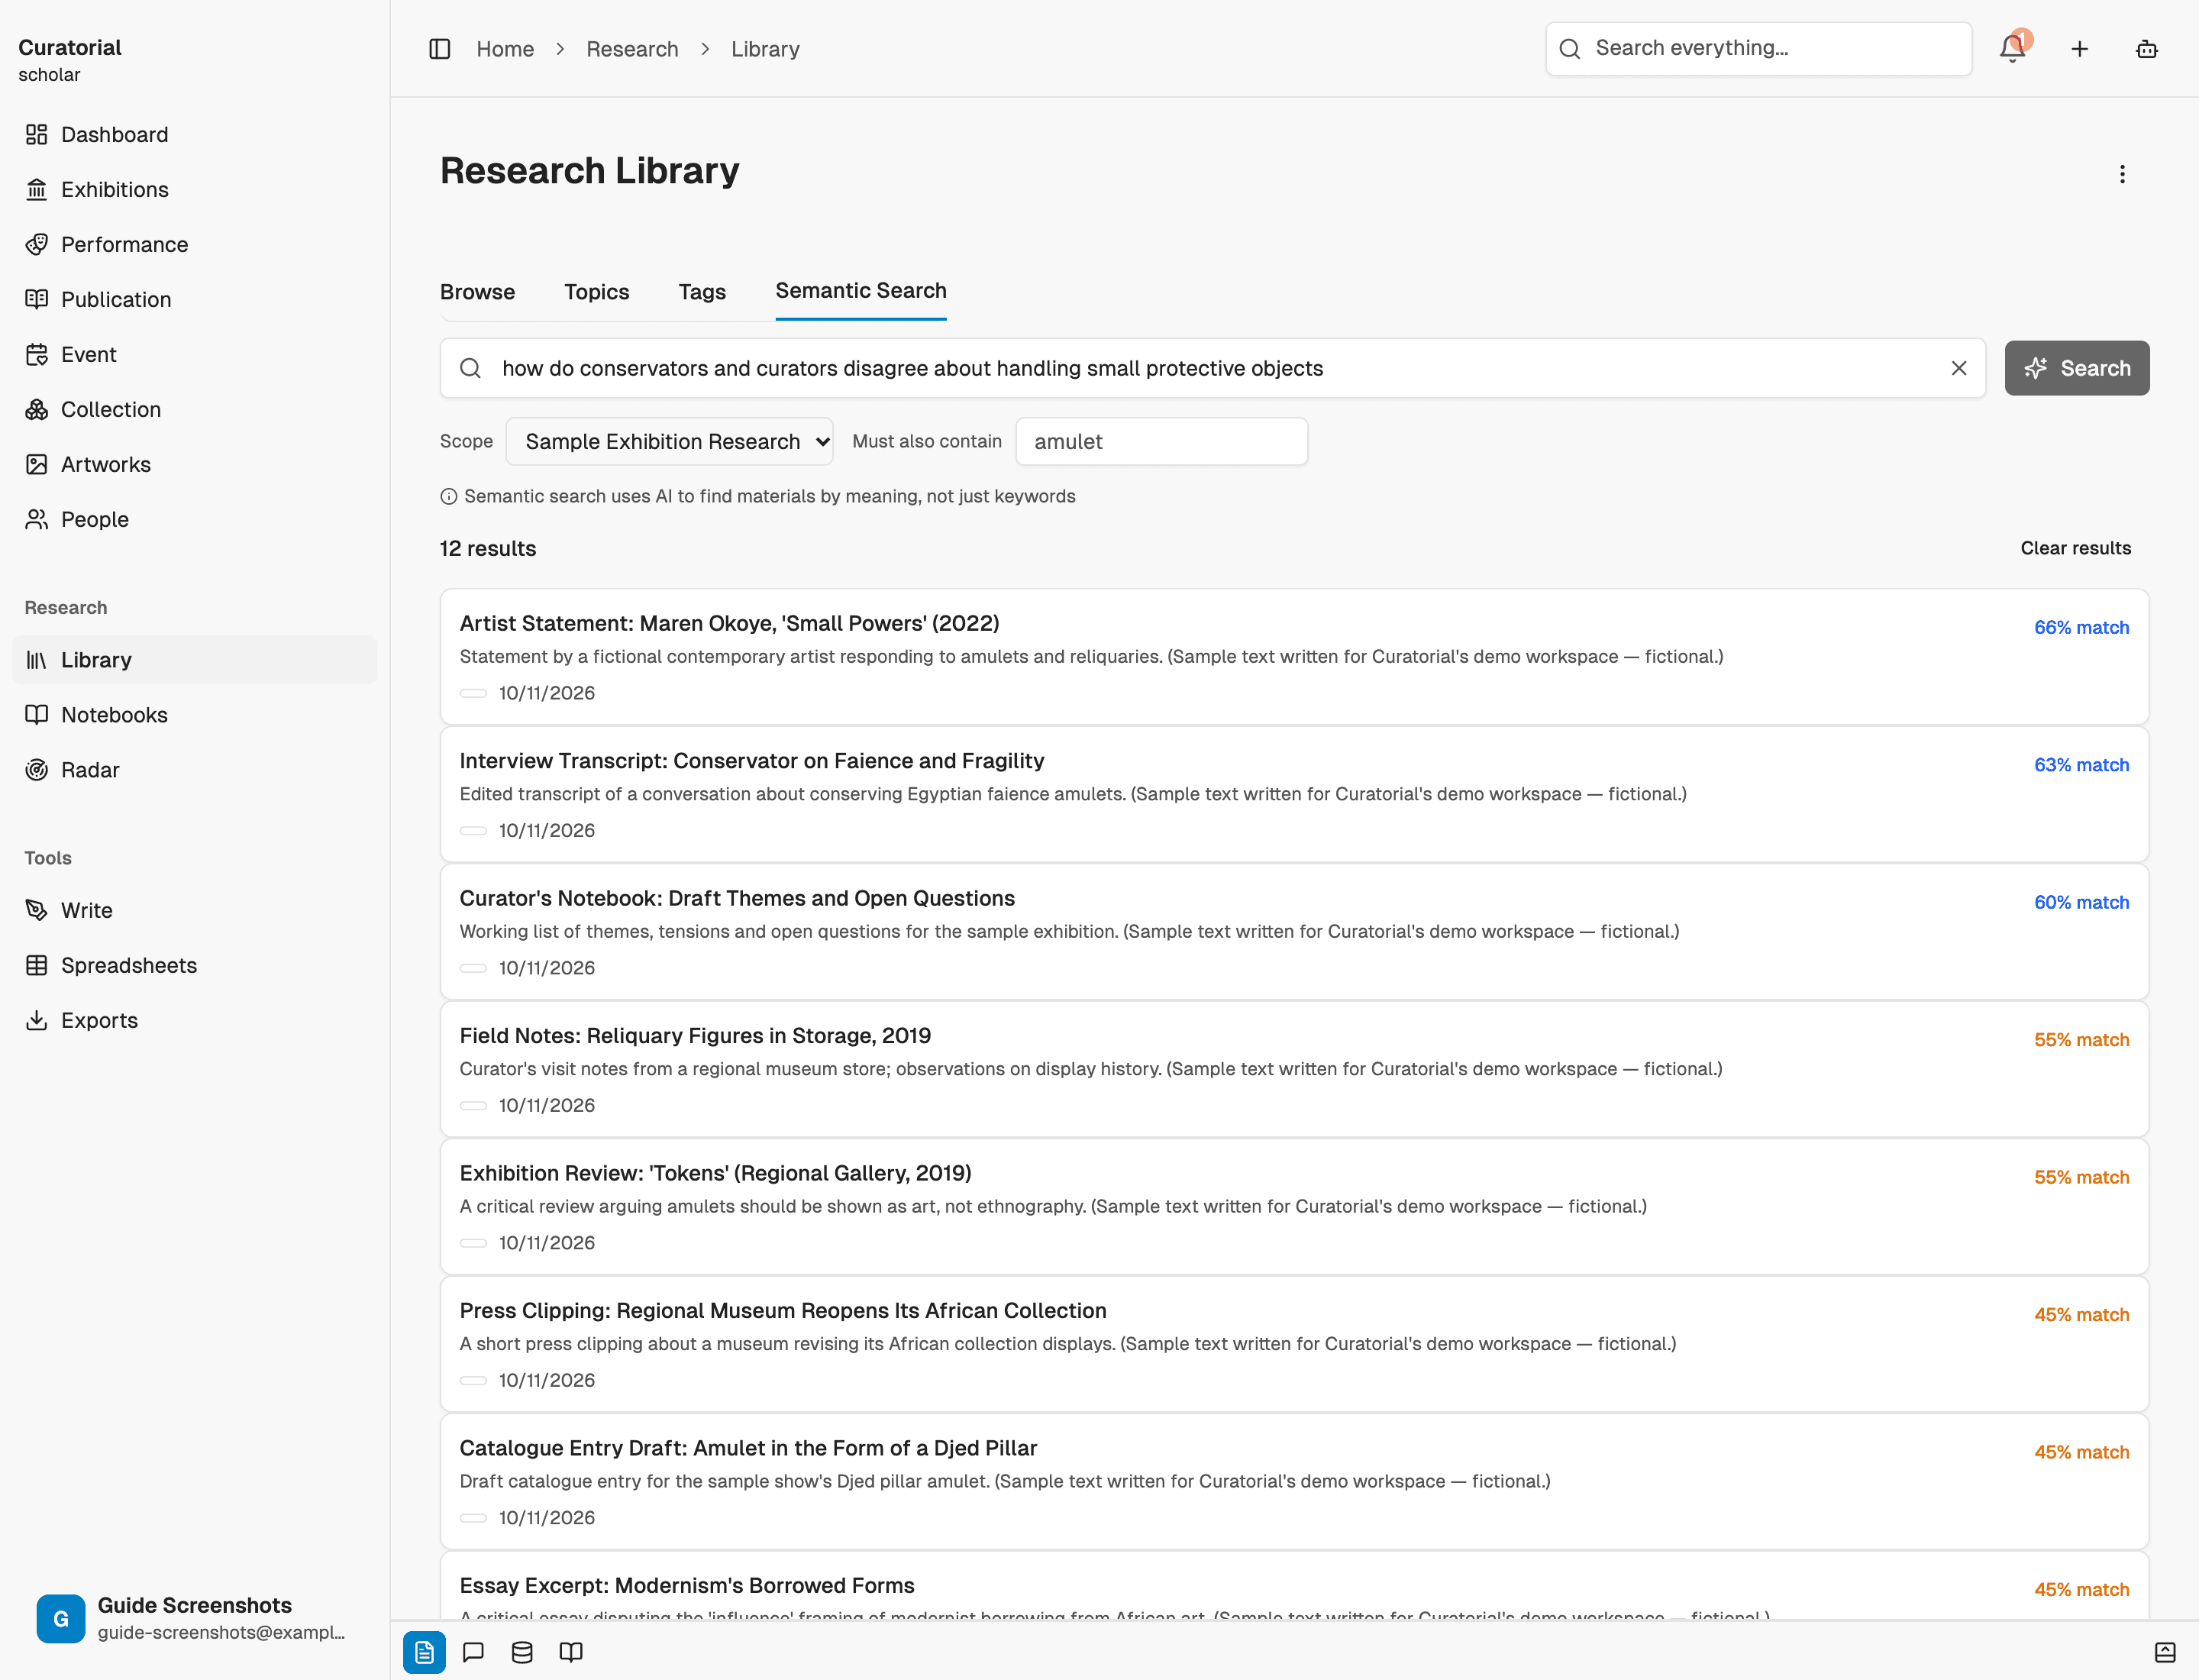Go to Home breadcrumb

[x=505, y=49]
